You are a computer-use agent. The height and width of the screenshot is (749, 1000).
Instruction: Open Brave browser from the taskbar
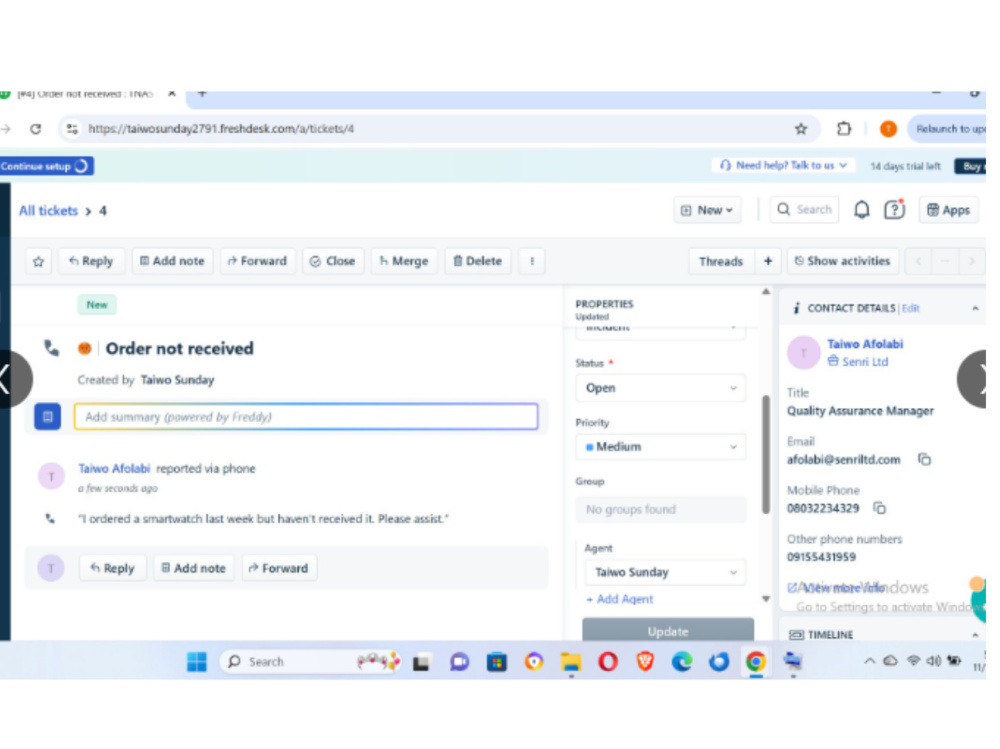coord(645,662)
